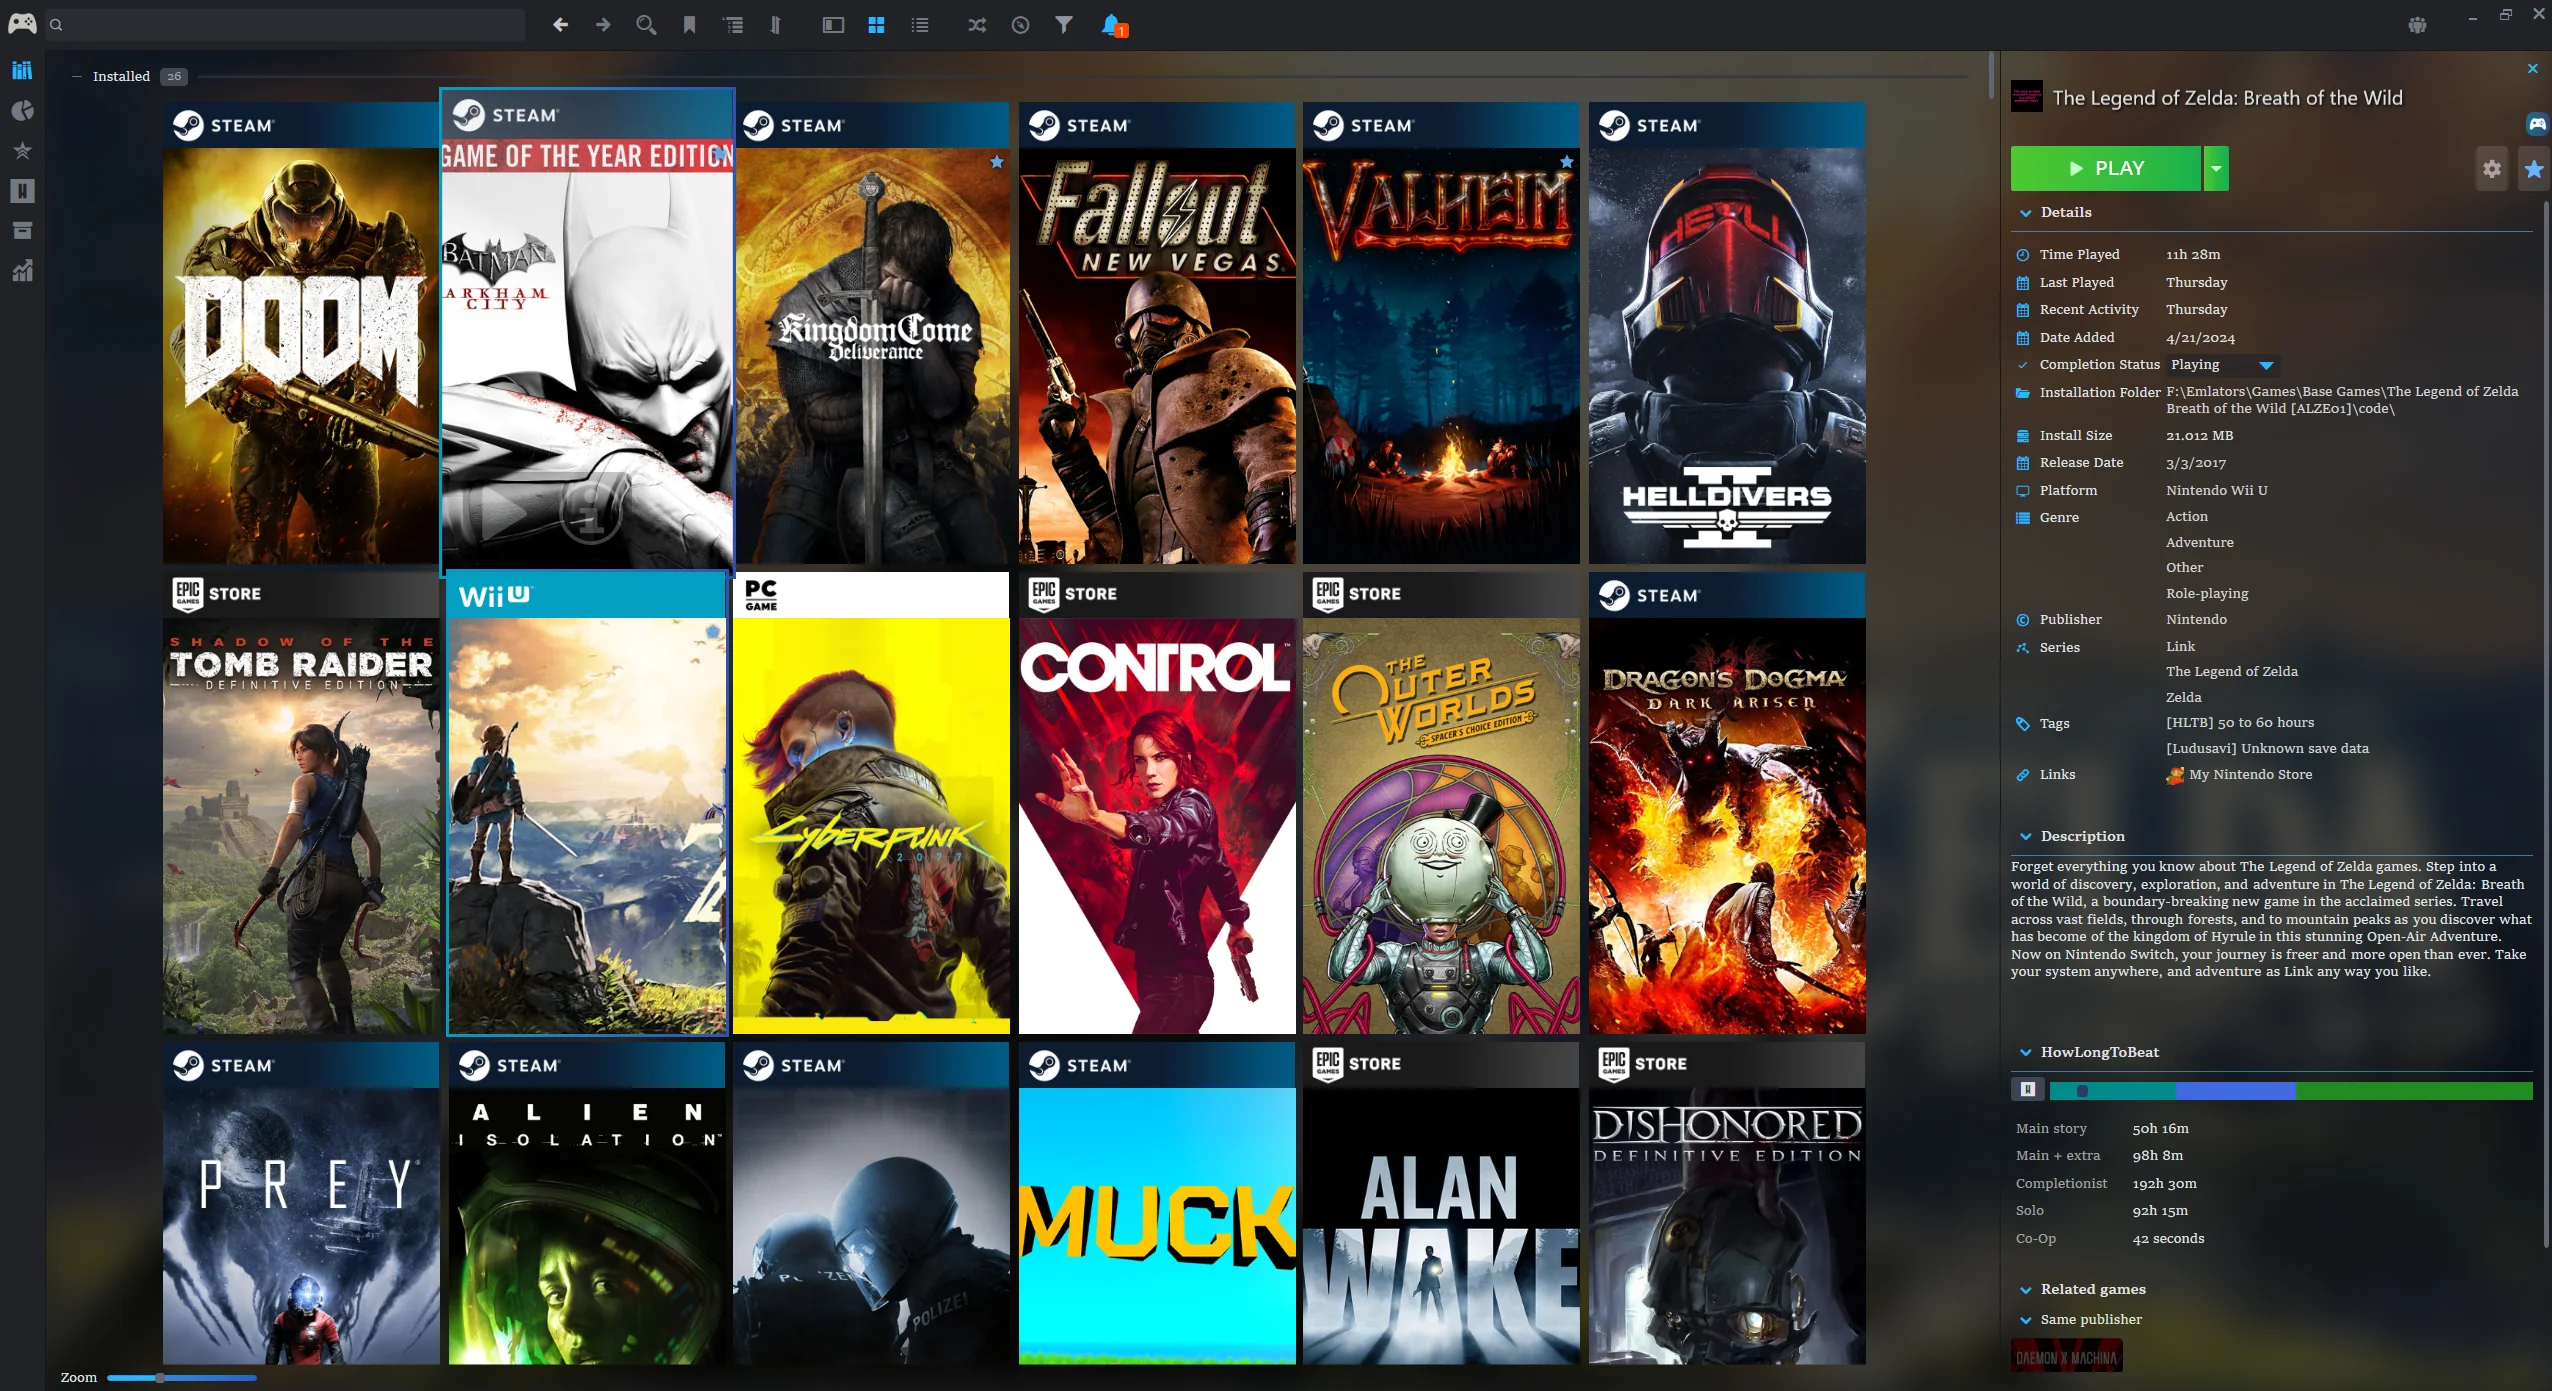The height and width of the screenshot is (1391, 2552).
Task: Focus the search input field
Action: click(285, 25)
